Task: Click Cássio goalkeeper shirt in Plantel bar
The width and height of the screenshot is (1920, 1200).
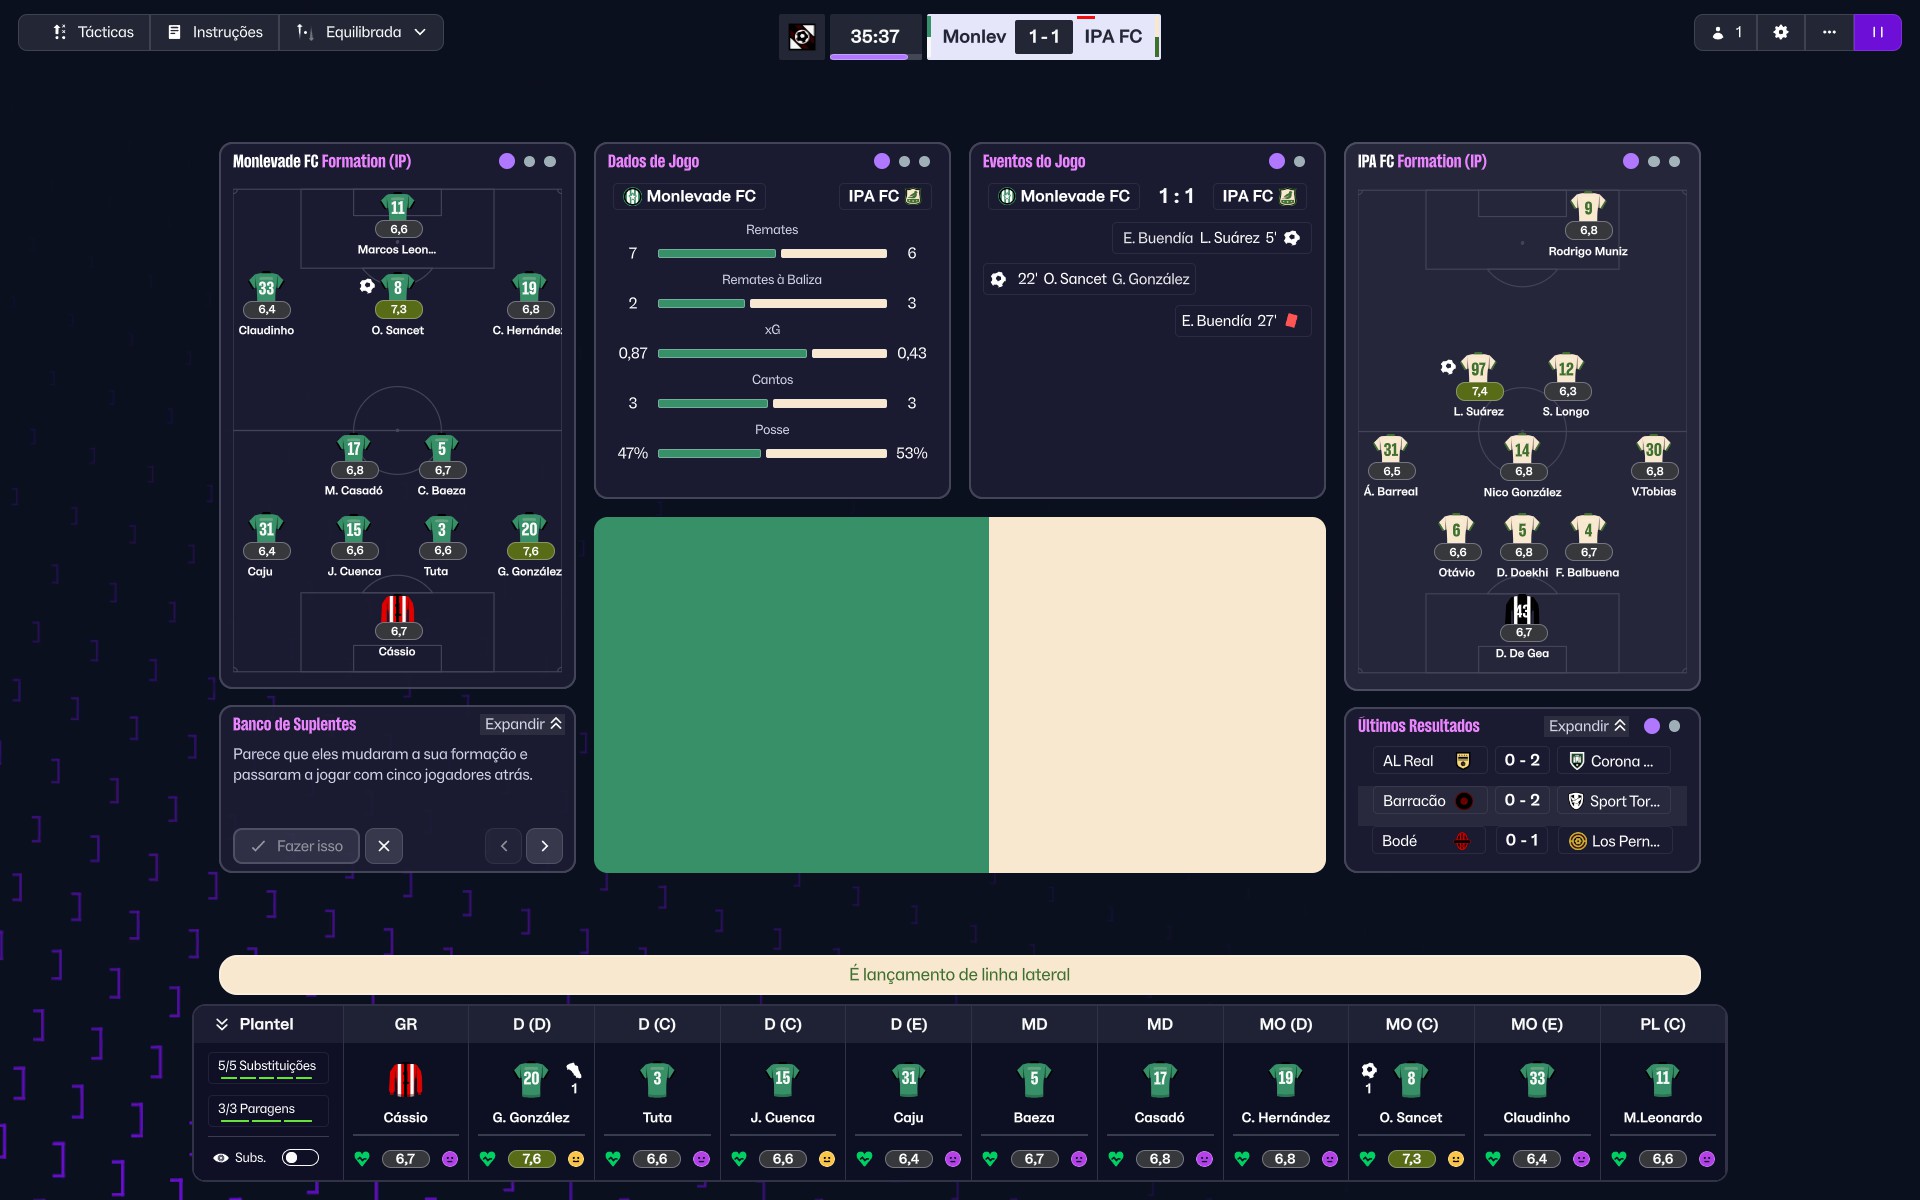Action: pyautogui.click(x=405, y=1080)
